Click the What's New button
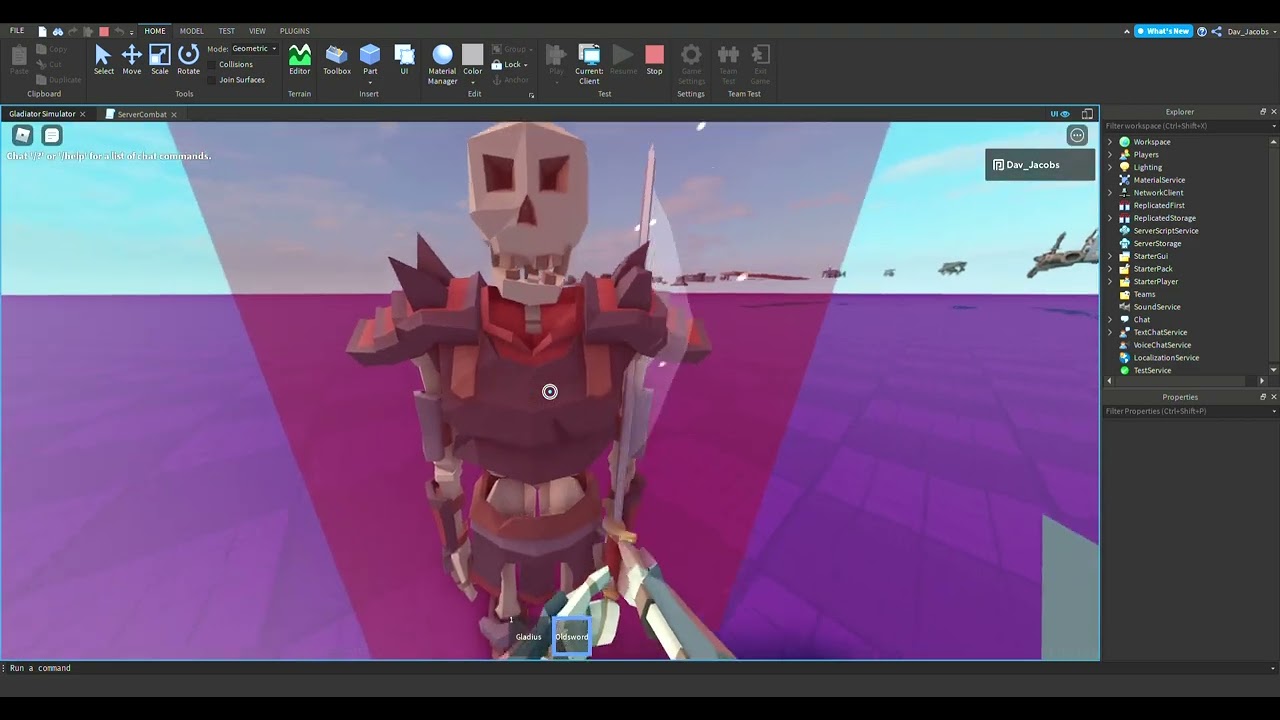This screenshot has height=720, width=1280. [x=1163, y=31]
